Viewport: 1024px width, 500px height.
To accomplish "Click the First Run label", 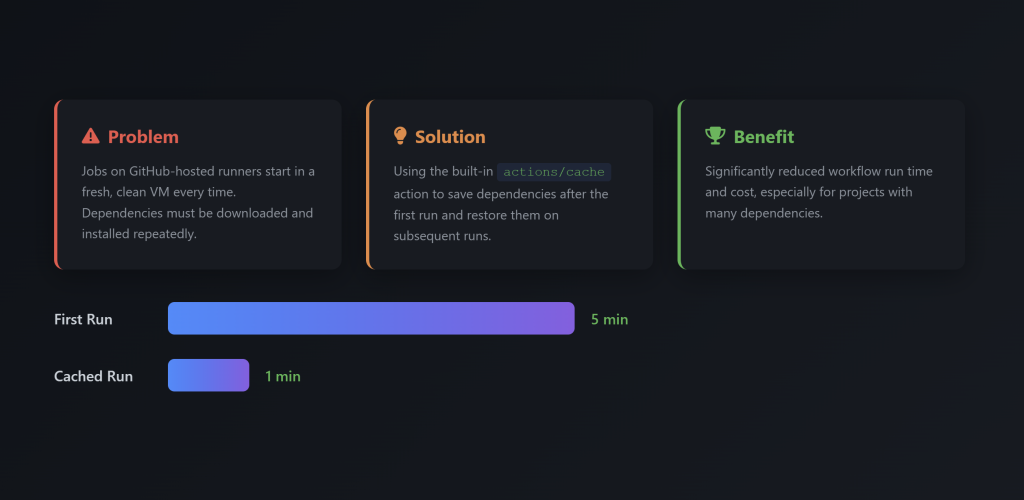I will (83, 320).
